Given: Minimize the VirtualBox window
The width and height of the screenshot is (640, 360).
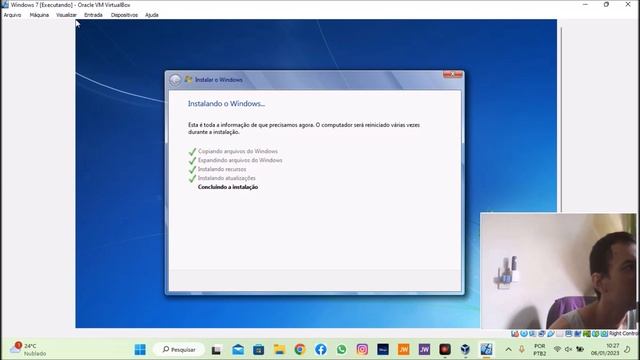Looking at the screenshot, I should [x=585, y=4].
